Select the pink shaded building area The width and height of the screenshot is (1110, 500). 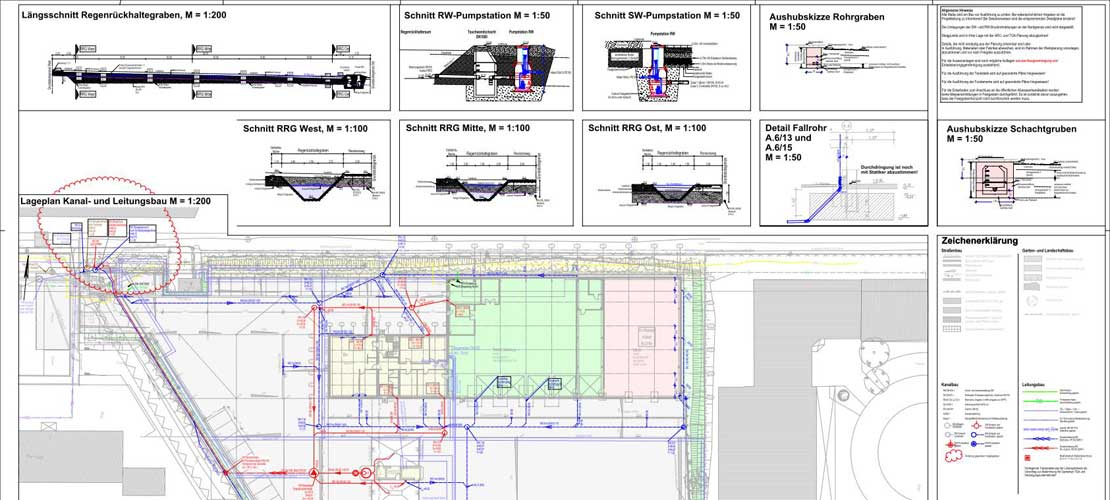click(x=640, y=336)
